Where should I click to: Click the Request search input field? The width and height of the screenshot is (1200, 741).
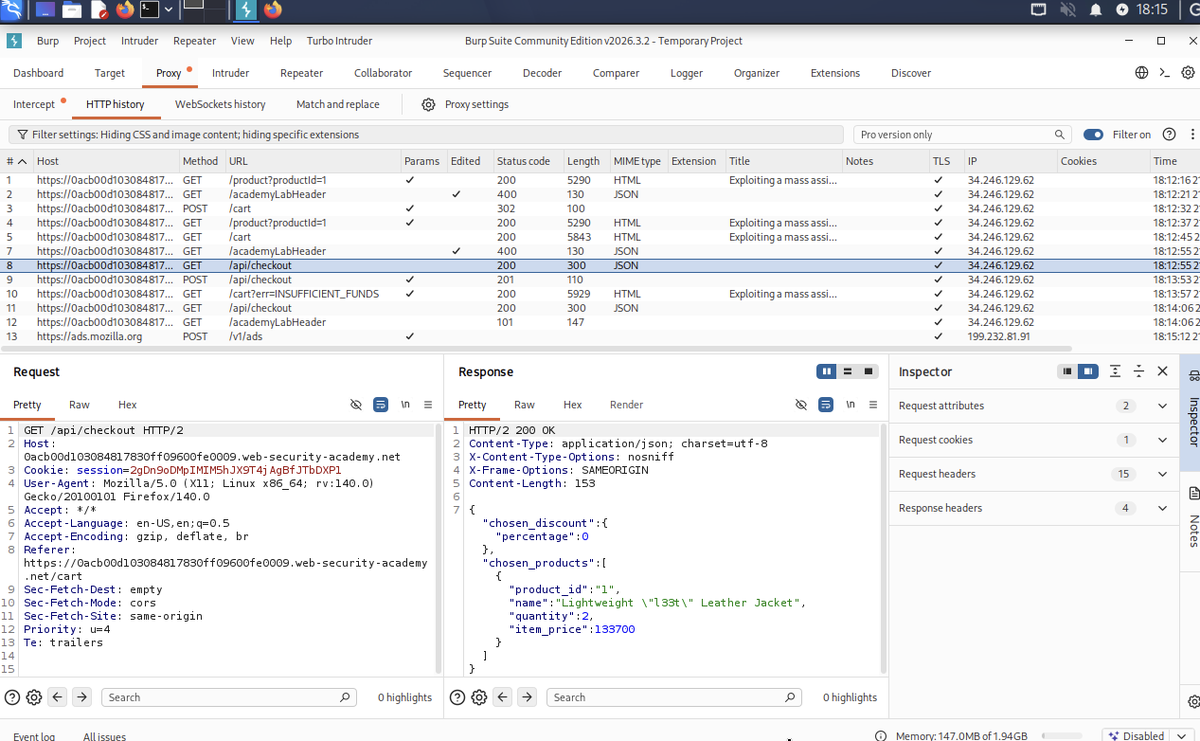tap(222, 697)
